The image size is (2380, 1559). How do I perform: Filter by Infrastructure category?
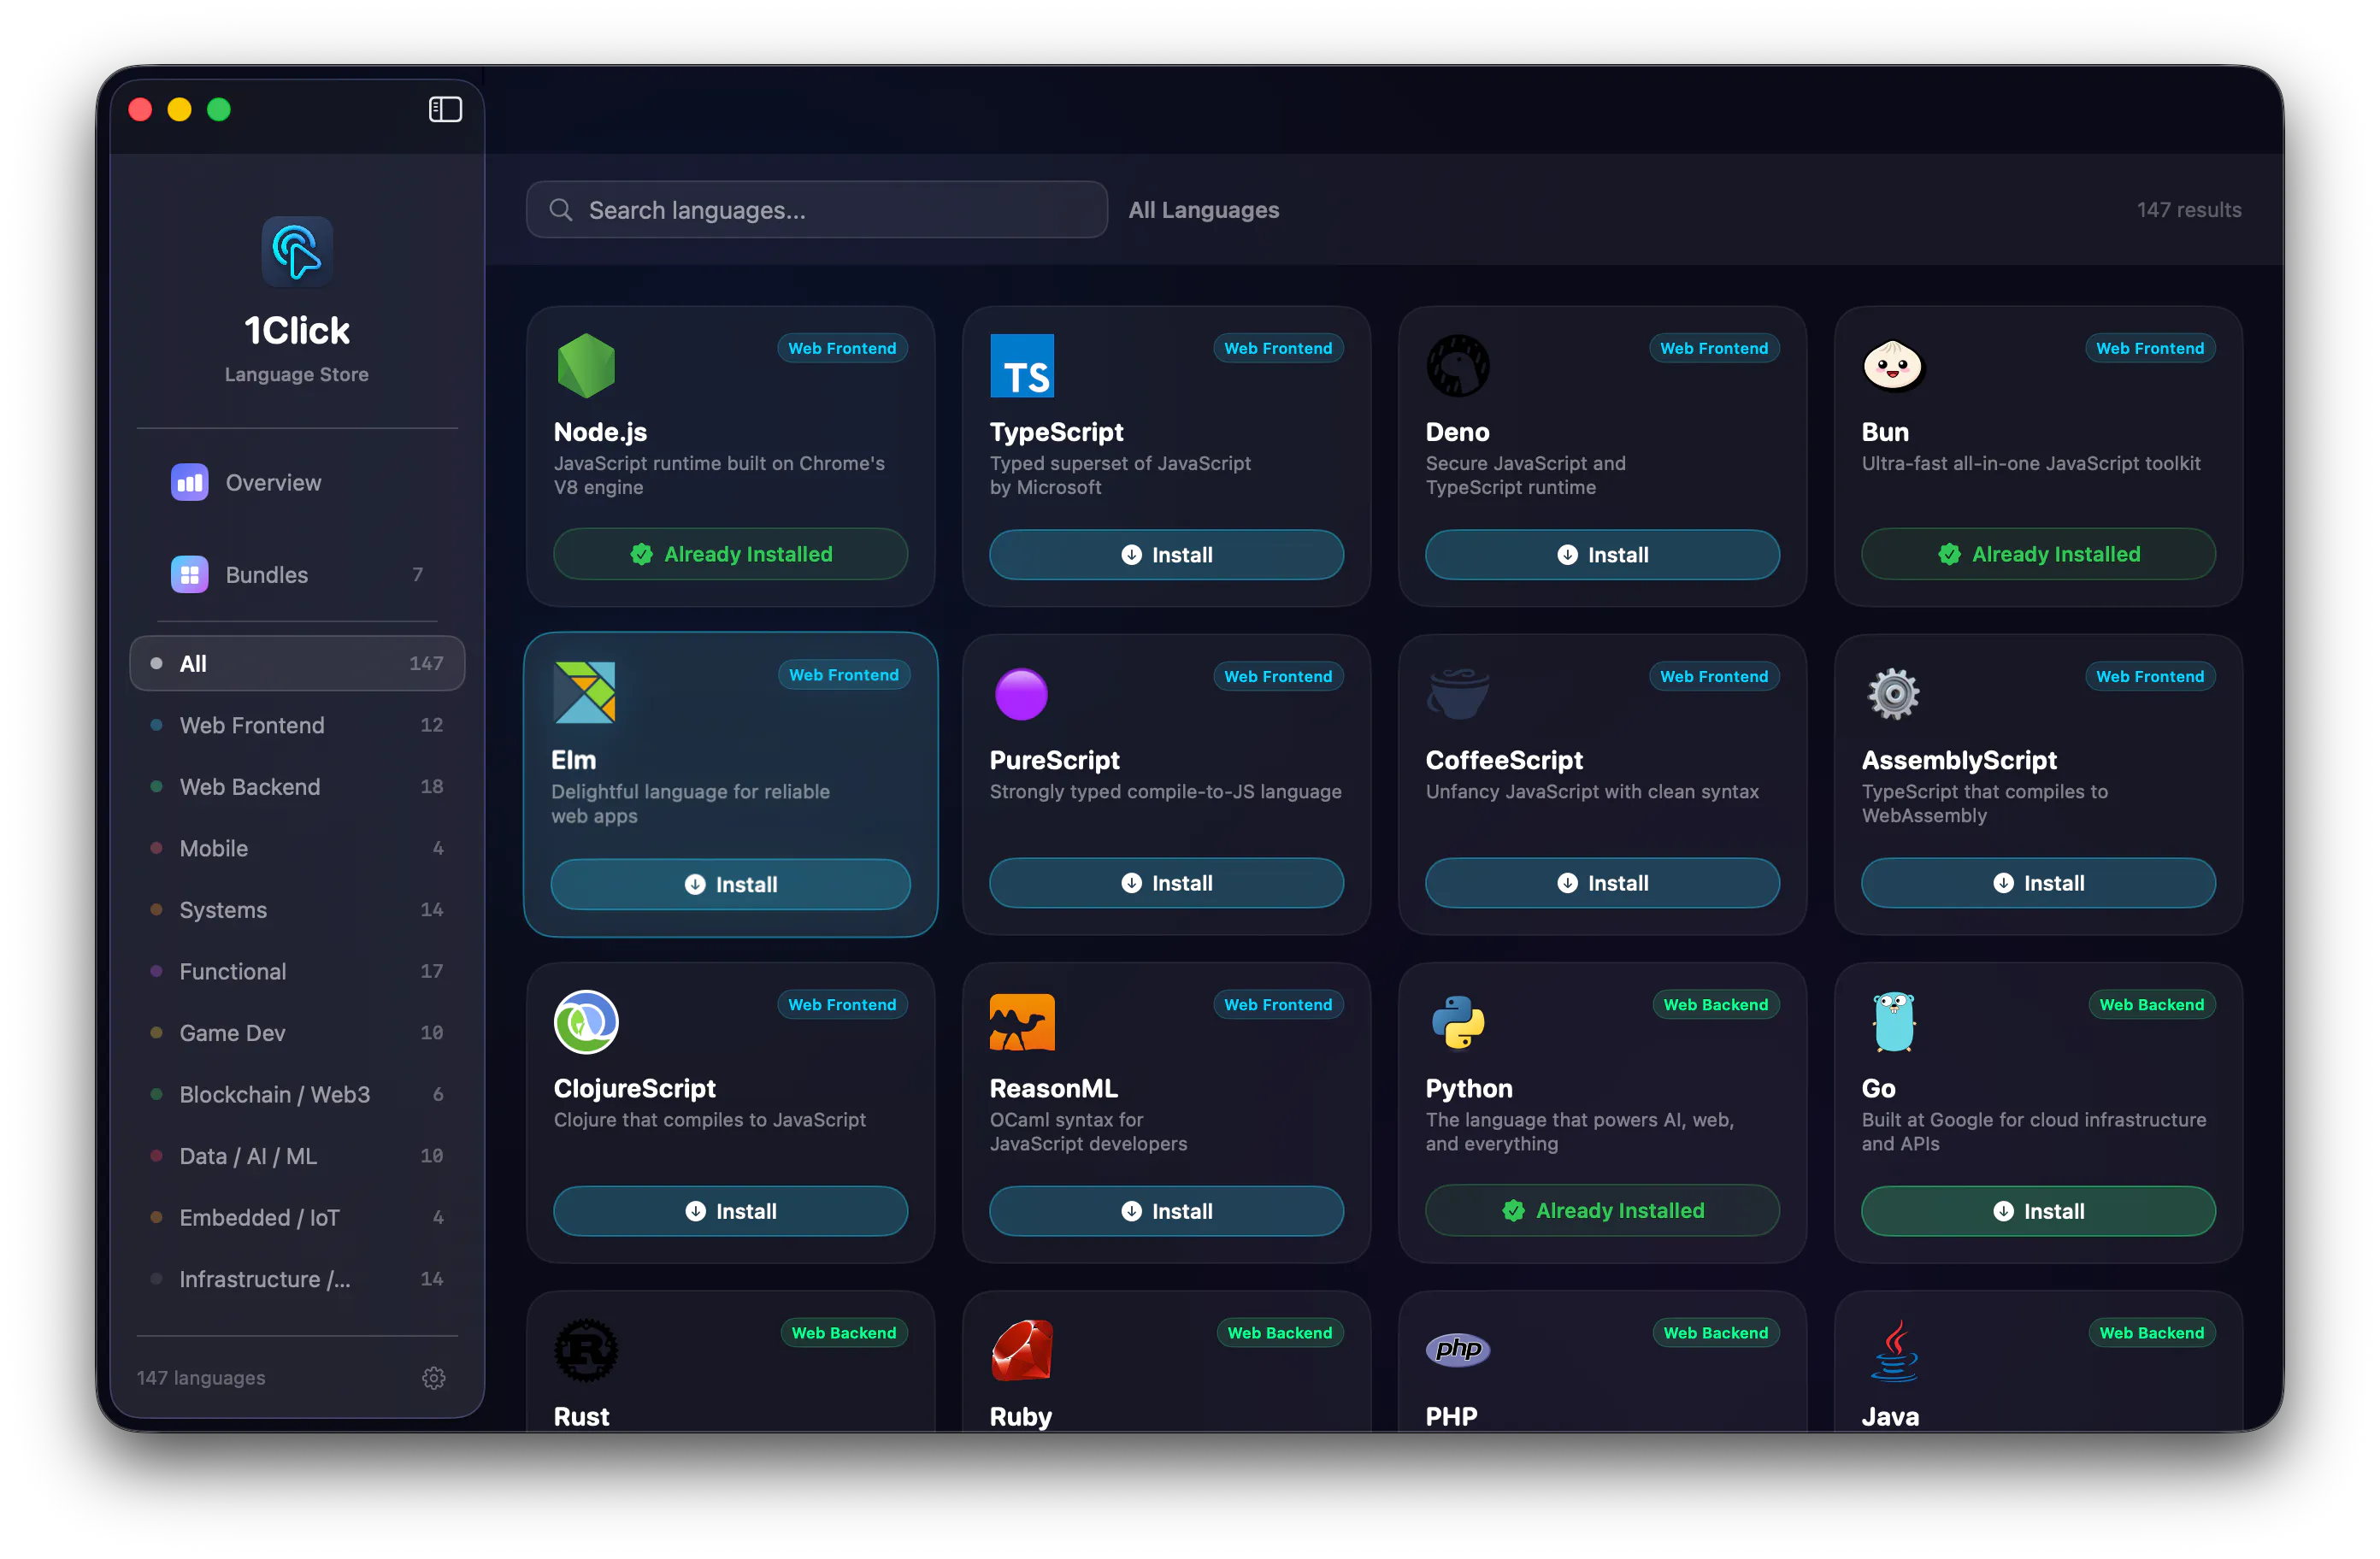pos(297,1278)
